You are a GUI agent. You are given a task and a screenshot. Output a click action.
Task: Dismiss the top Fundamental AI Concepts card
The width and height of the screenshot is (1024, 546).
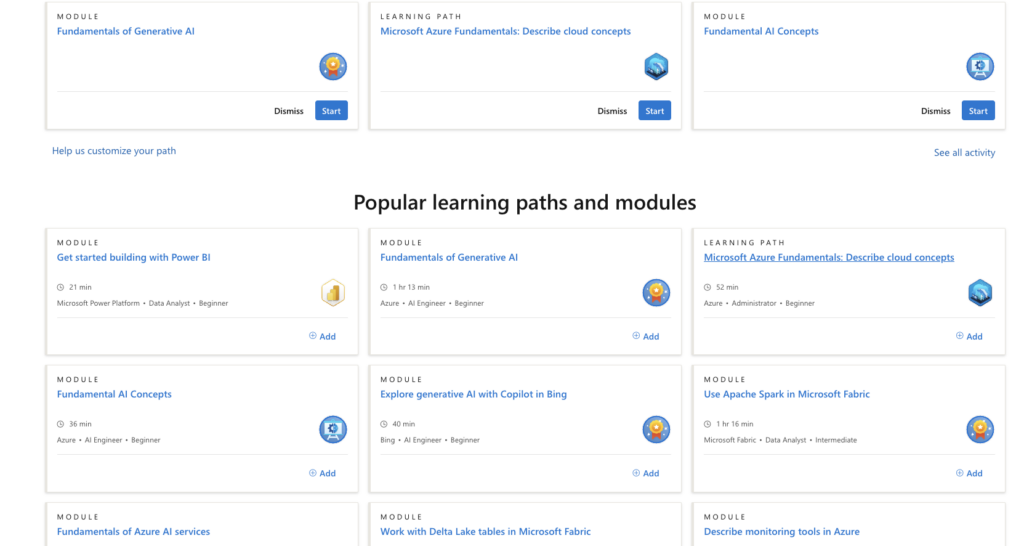tap(935, 111)
